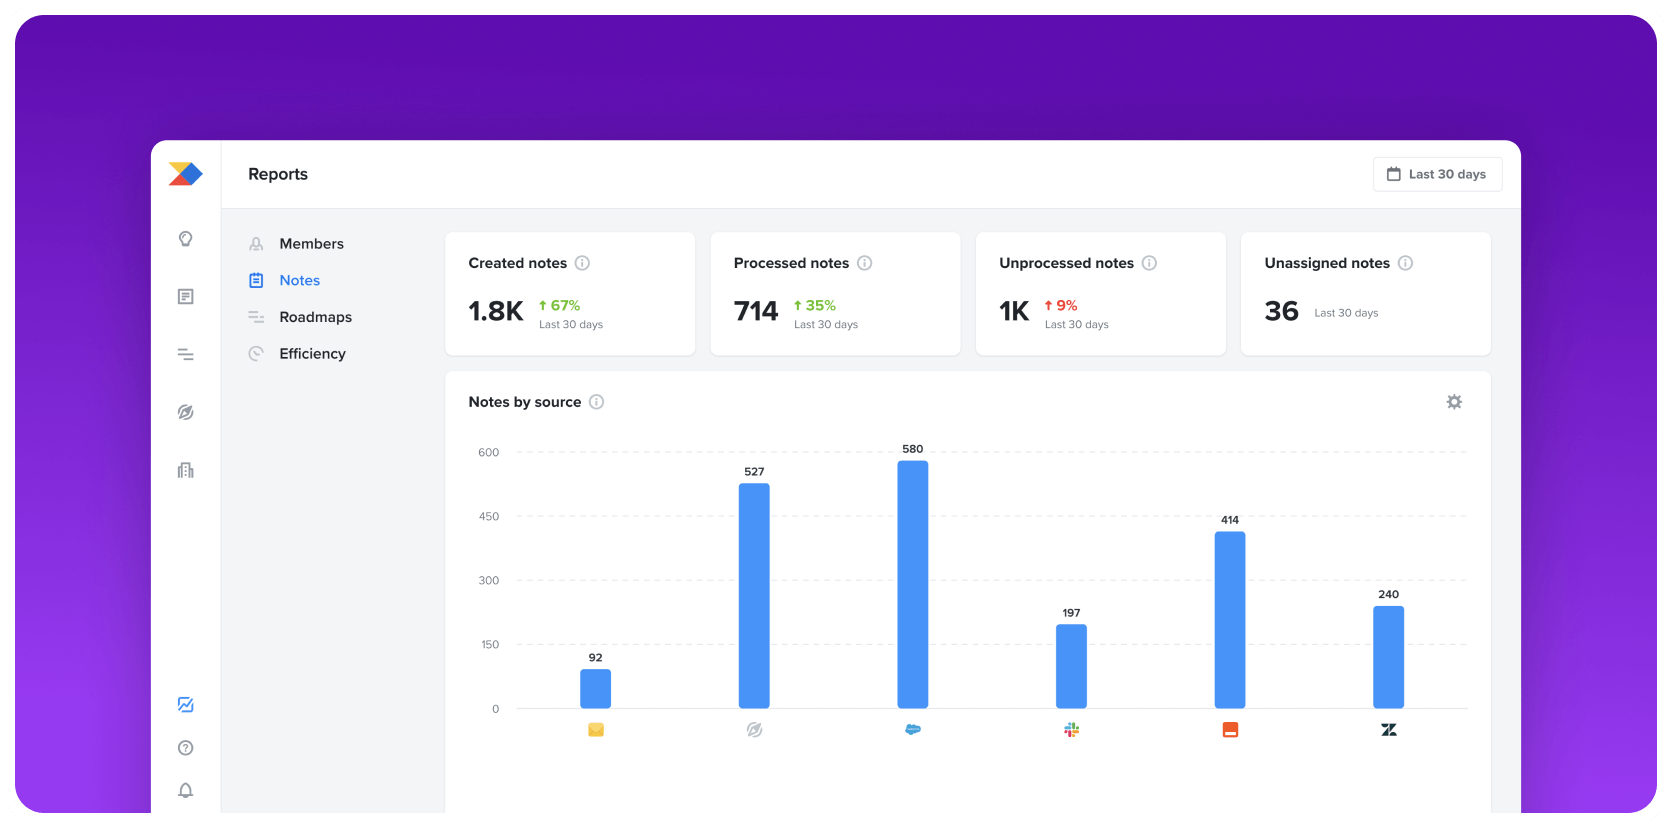Click the bar labeled 92

pyautogui.click(x=596, y=689)
